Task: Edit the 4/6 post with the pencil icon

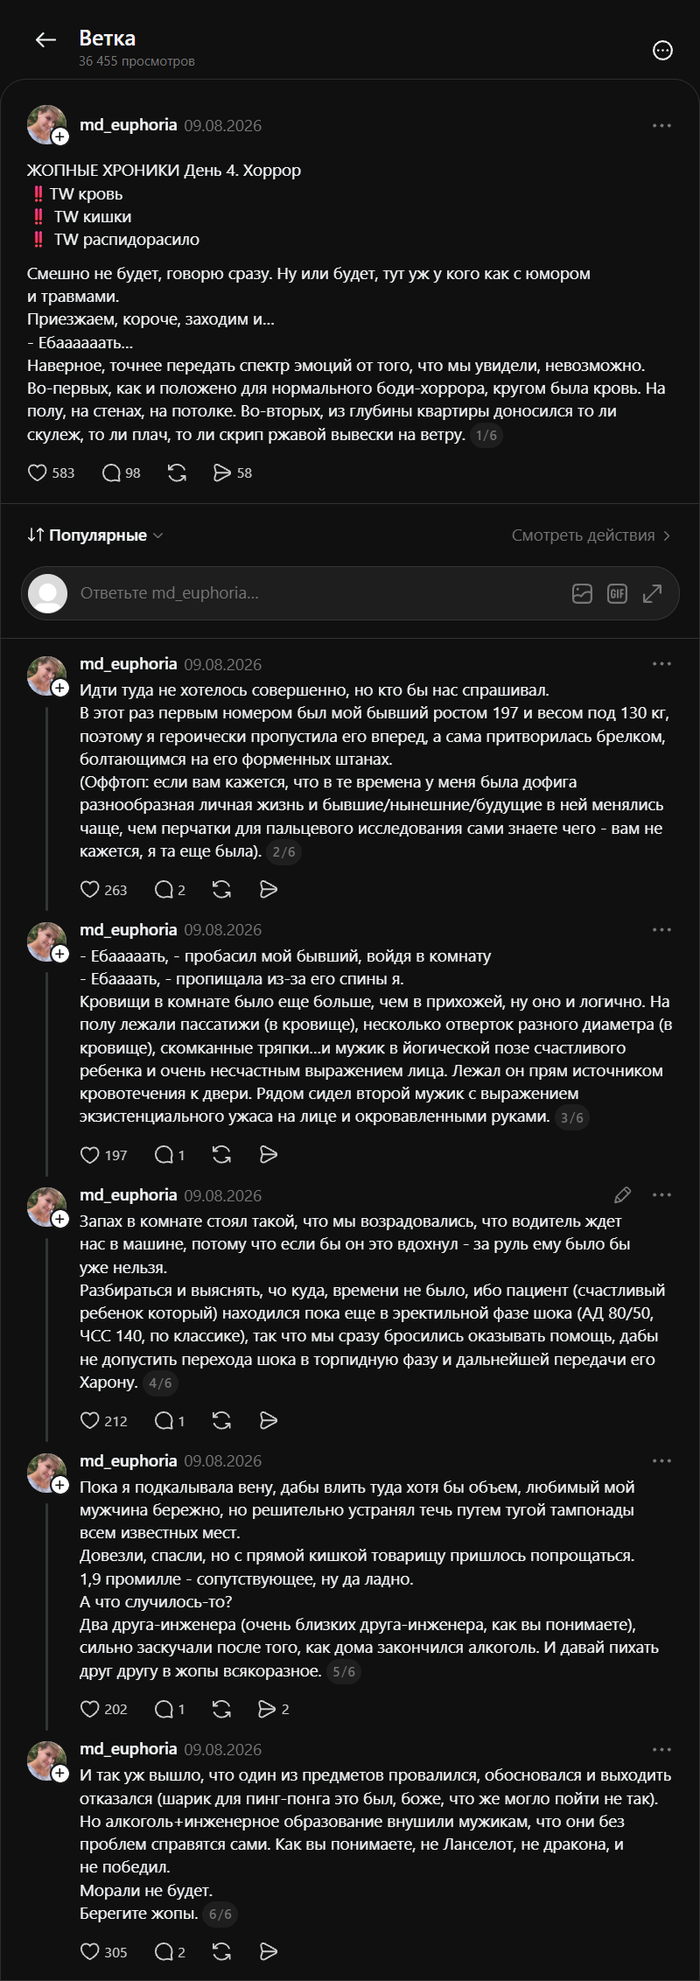Action: (622, 1194)
